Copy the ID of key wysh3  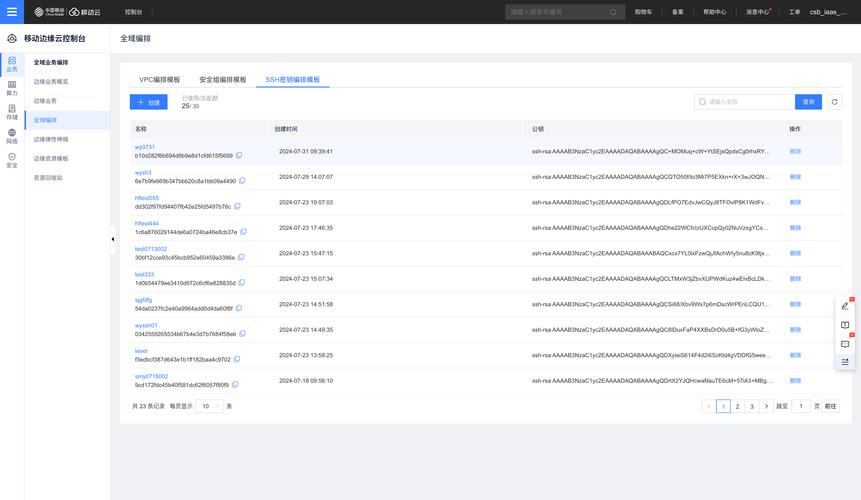[x=242, y=181]
